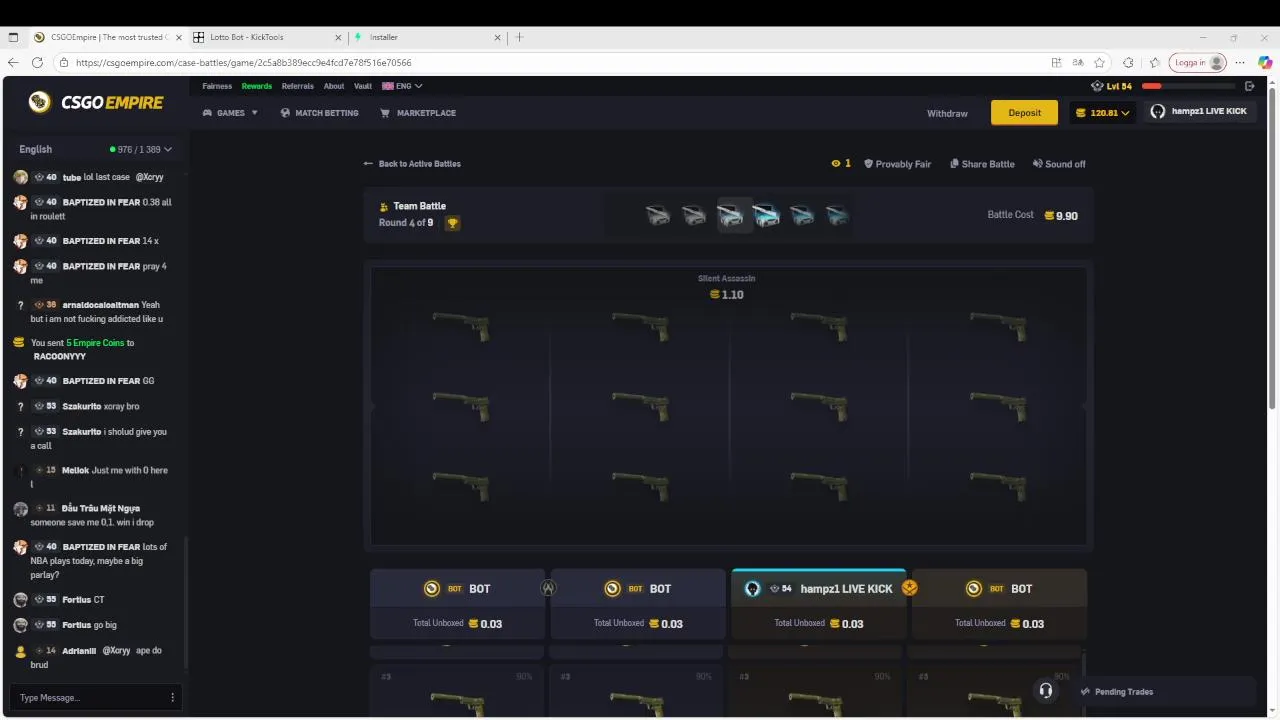1280x720 pixels.
Task: Toggle the Sound off control
Action: point(1059,164)
